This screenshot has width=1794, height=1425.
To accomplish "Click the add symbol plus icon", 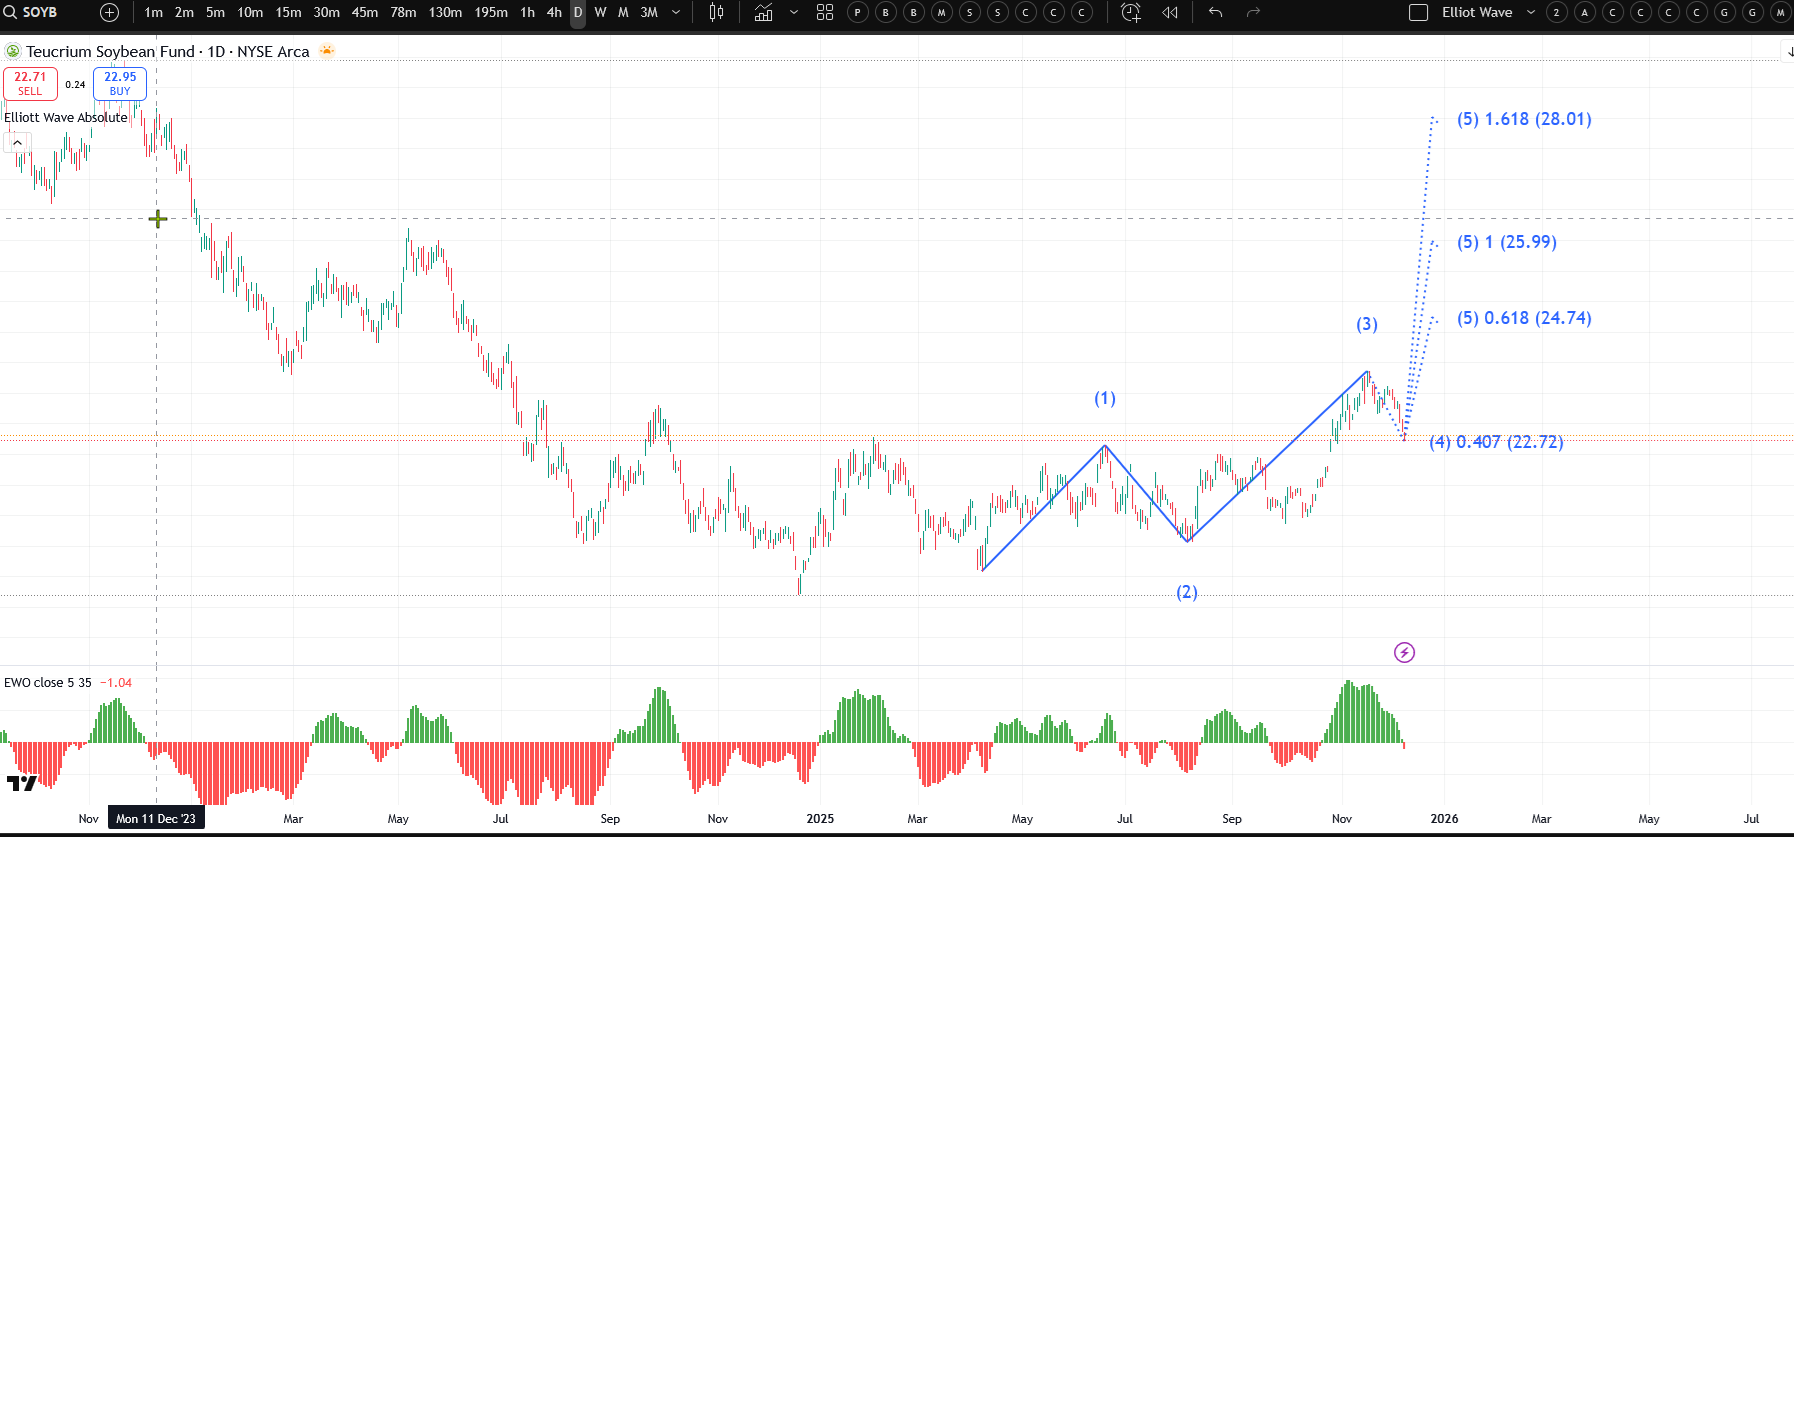I will click(109, 13).
